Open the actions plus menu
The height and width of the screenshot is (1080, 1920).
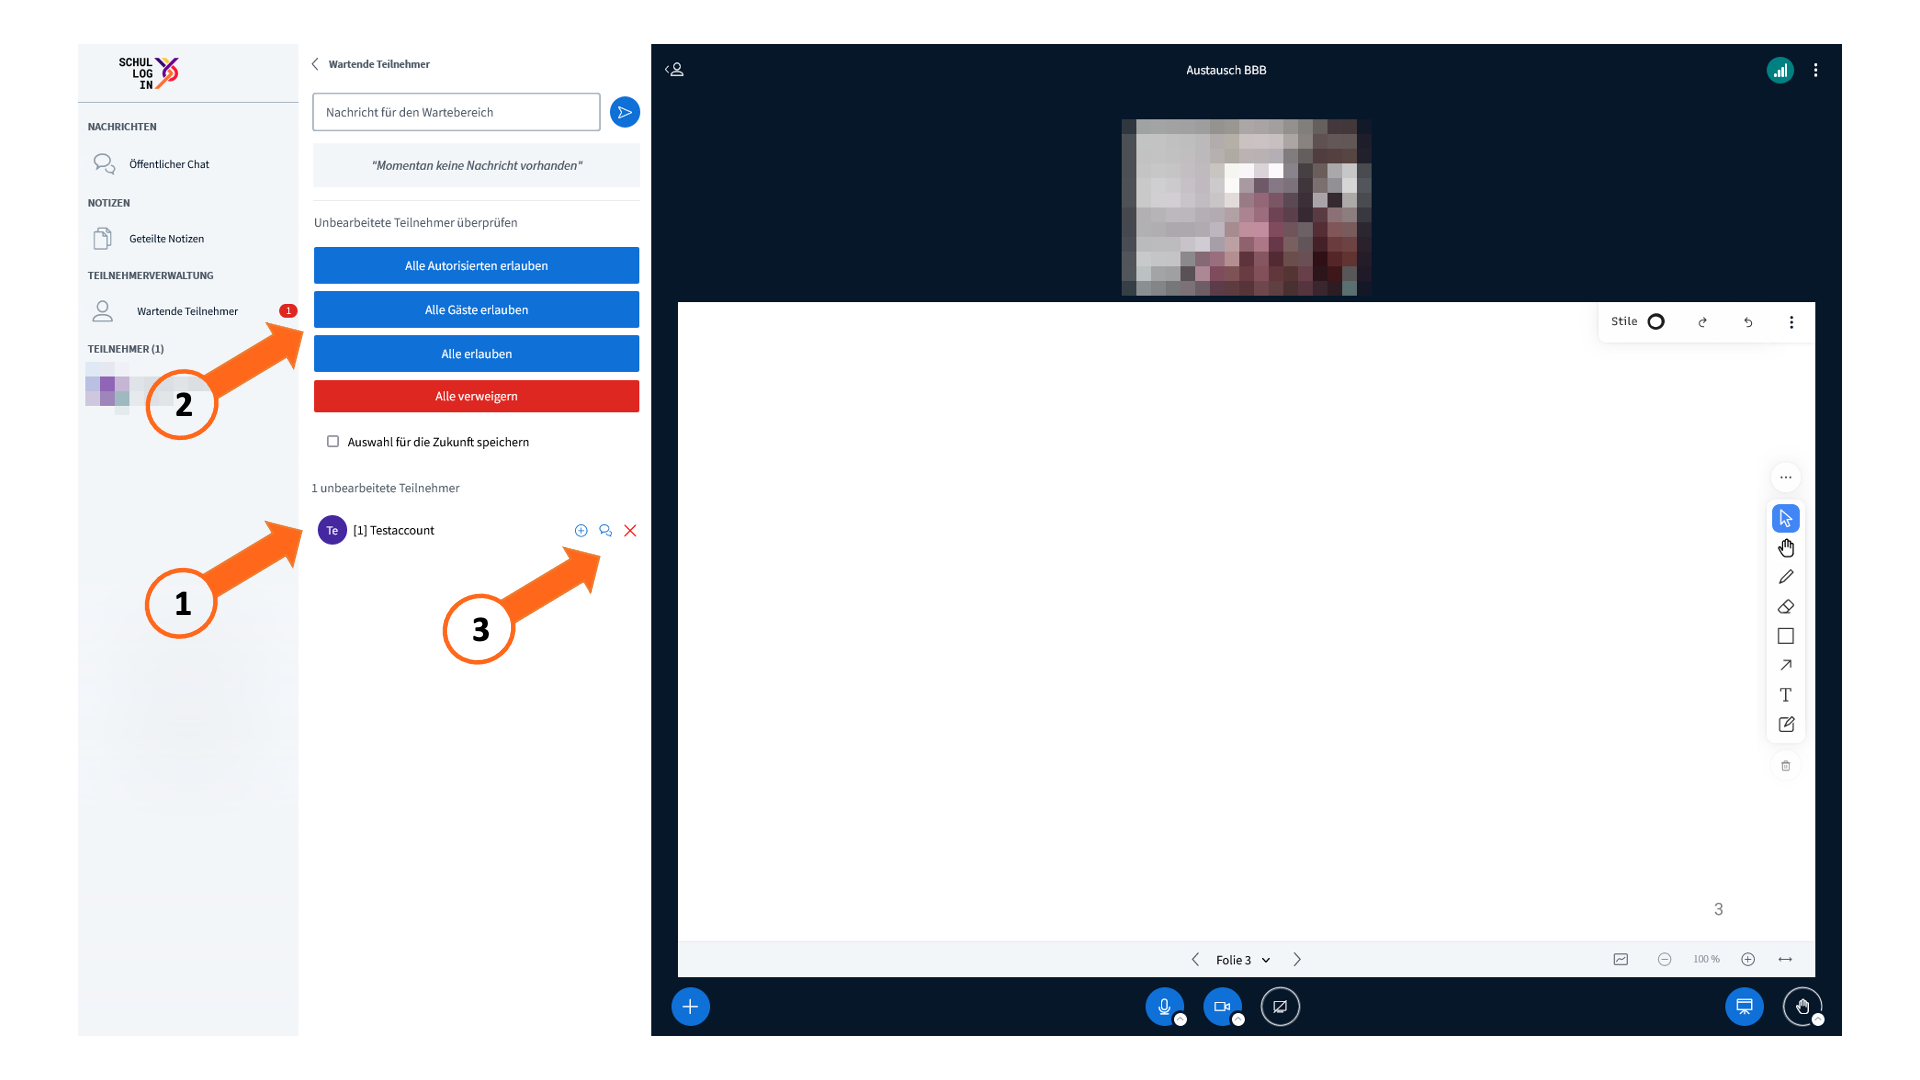(690, 1007)
